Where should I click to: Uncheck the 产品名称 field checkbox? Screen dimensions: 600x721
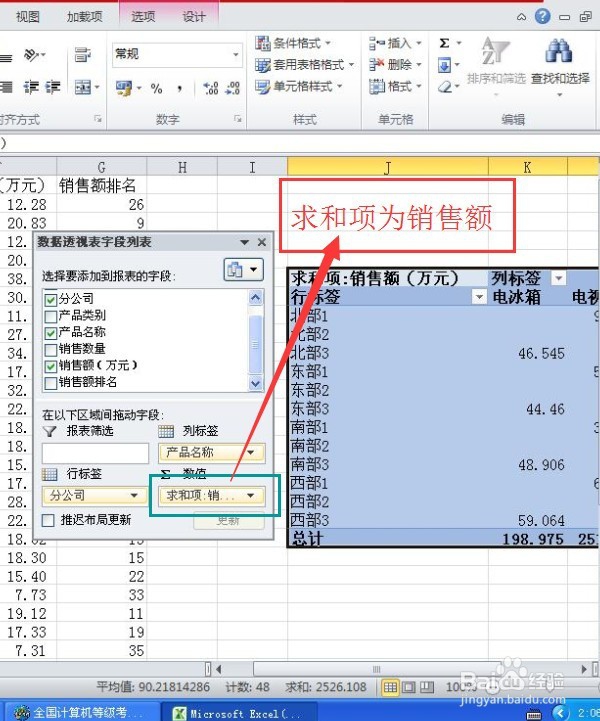51,333
